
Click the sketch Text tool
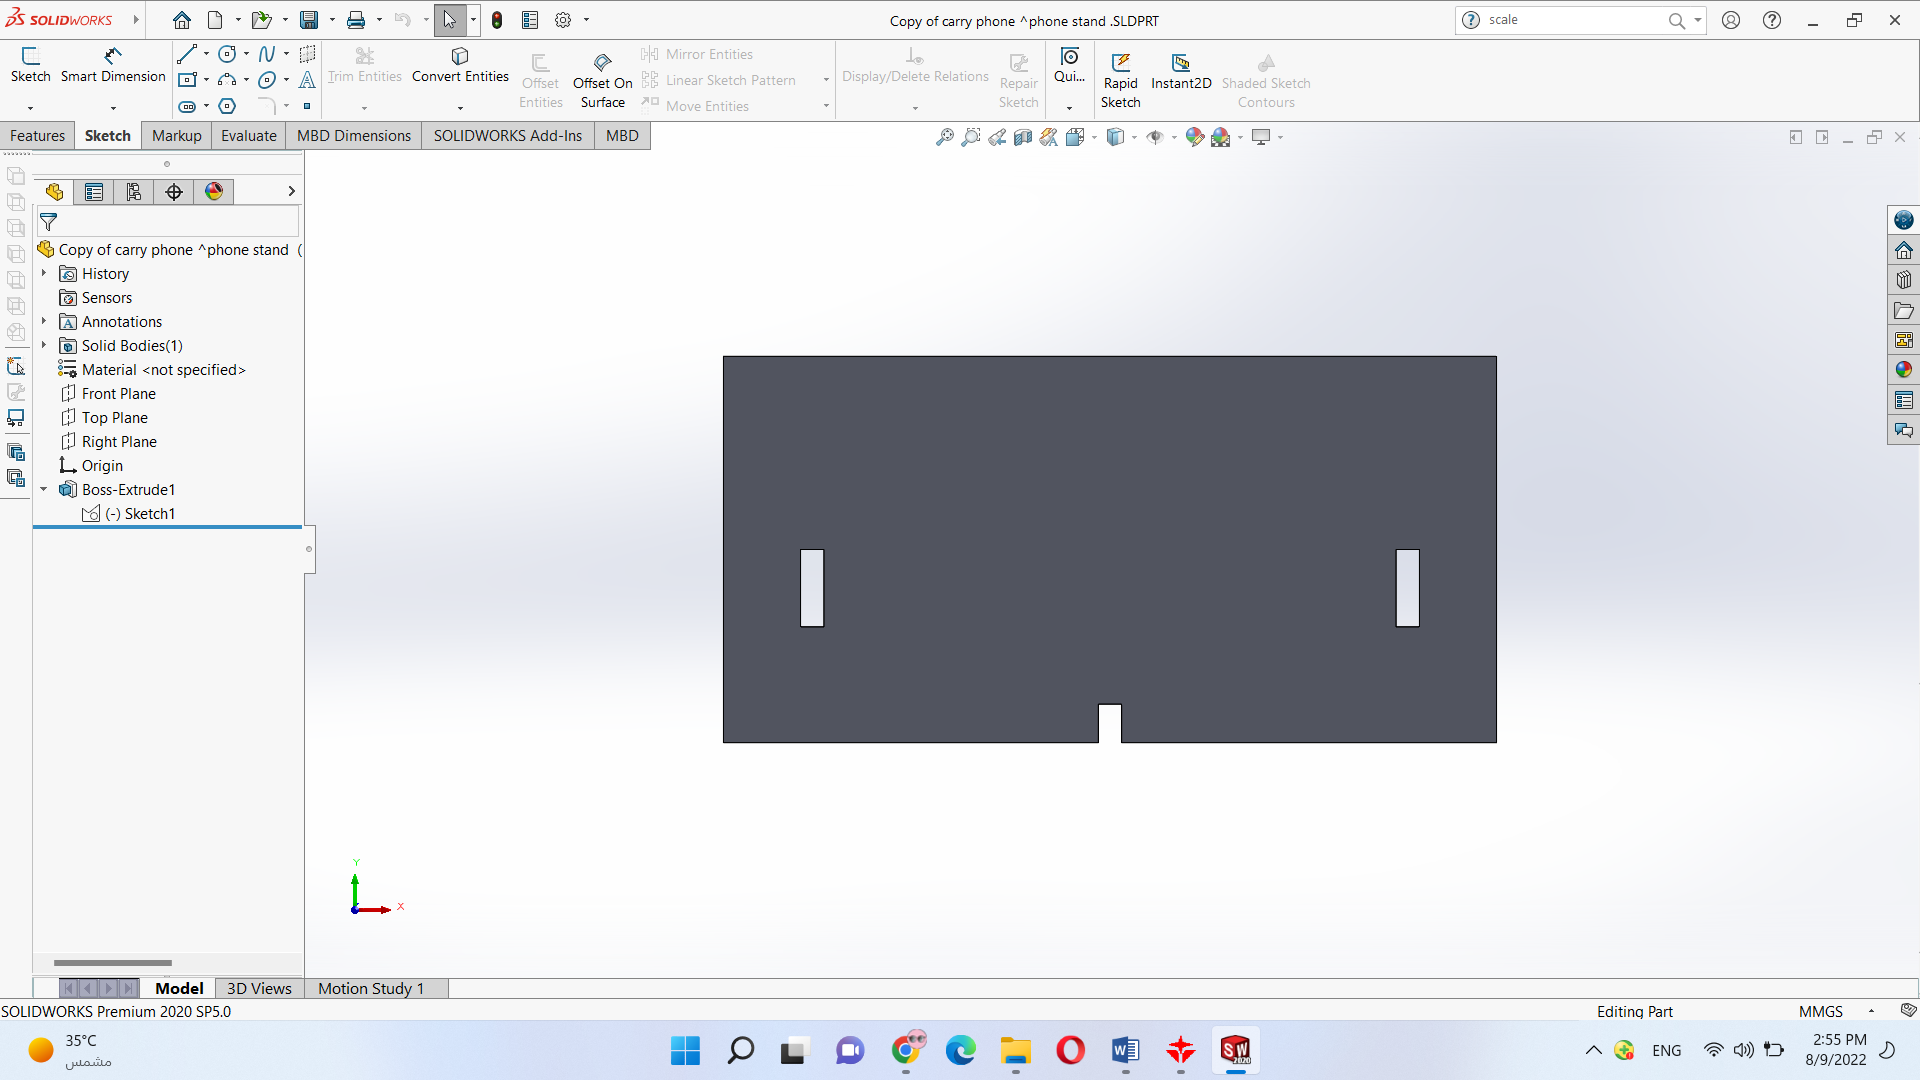307,80
